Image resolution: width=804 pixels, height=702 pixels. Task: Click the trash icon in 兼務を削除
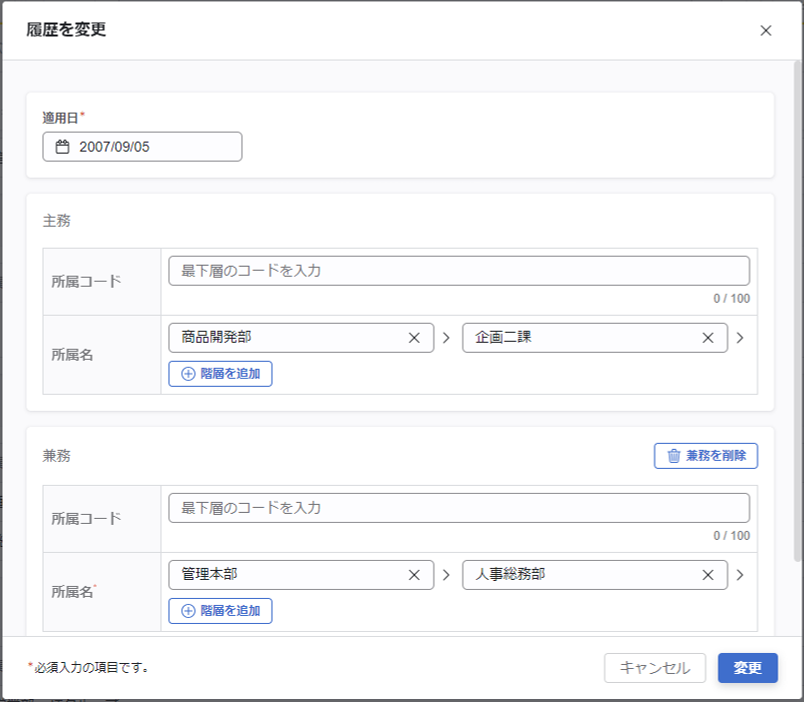(x=674, y=456)
